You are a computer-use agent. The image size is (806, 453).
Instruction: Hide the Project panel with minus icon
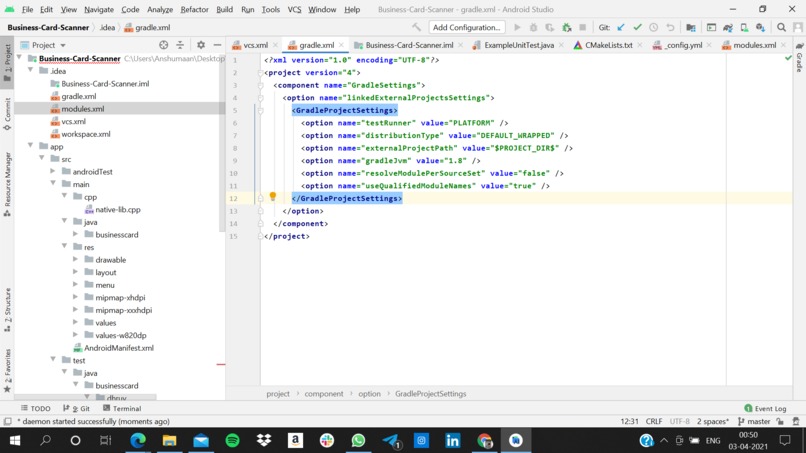point(217,45)
